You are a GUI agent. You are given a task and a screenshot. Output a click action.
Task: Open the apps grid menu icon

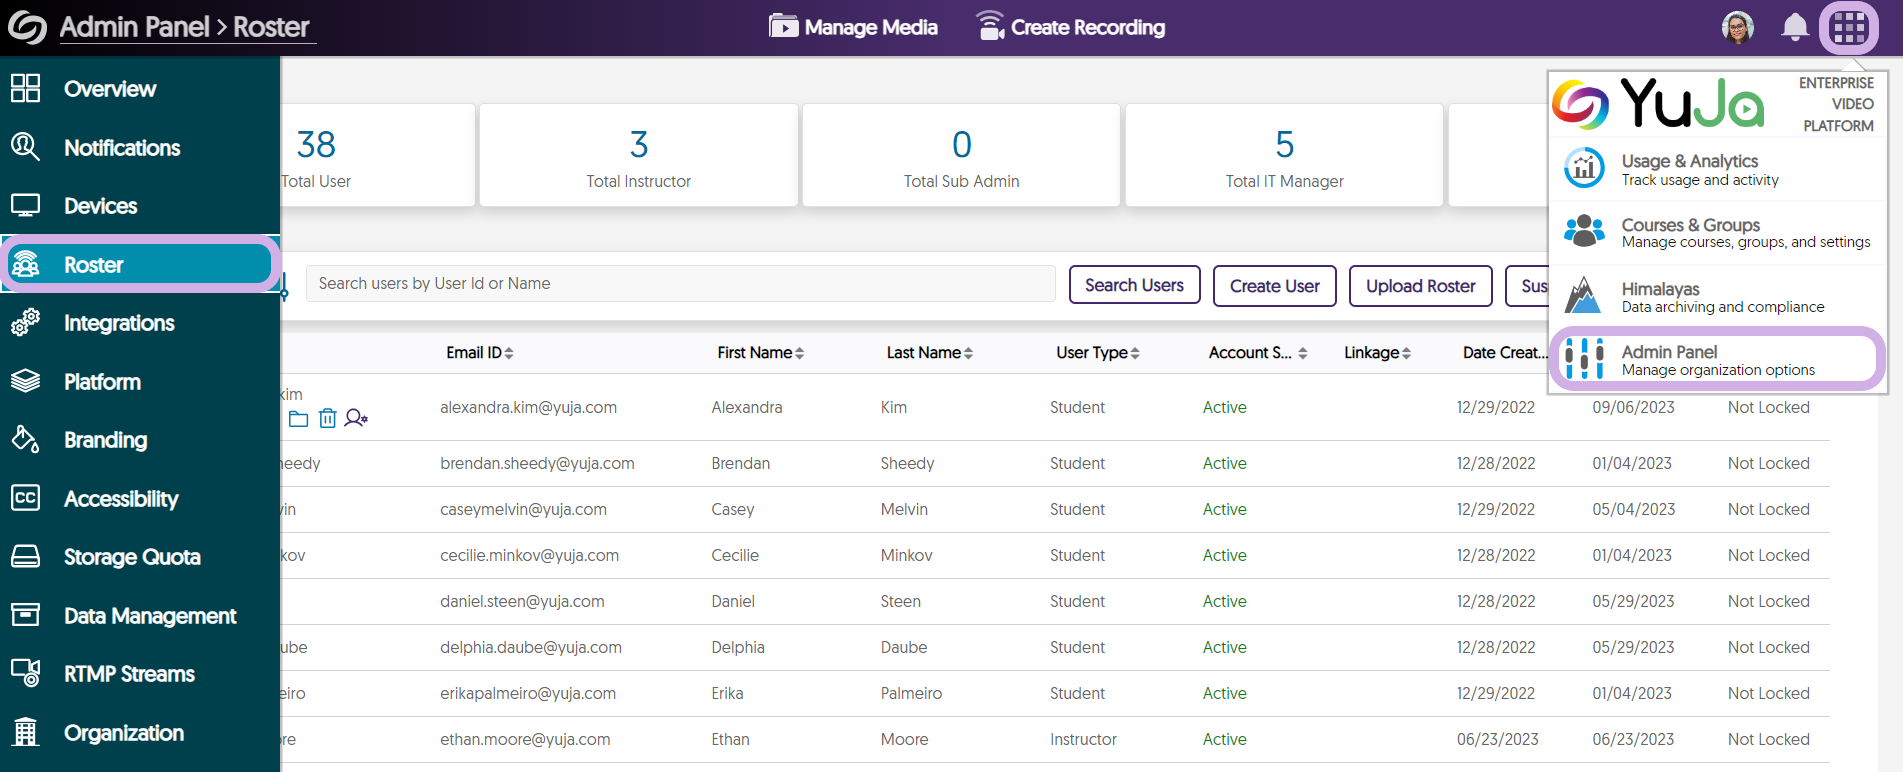coord(1848,27)
